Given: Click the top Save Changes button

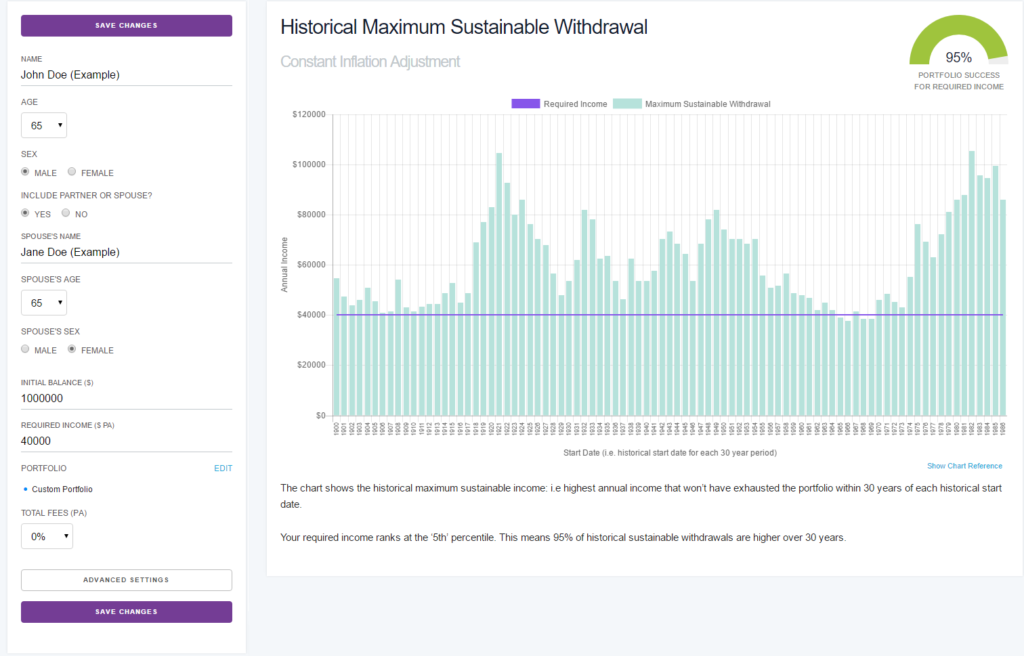Looking at the screenshot, I should 126,25.
